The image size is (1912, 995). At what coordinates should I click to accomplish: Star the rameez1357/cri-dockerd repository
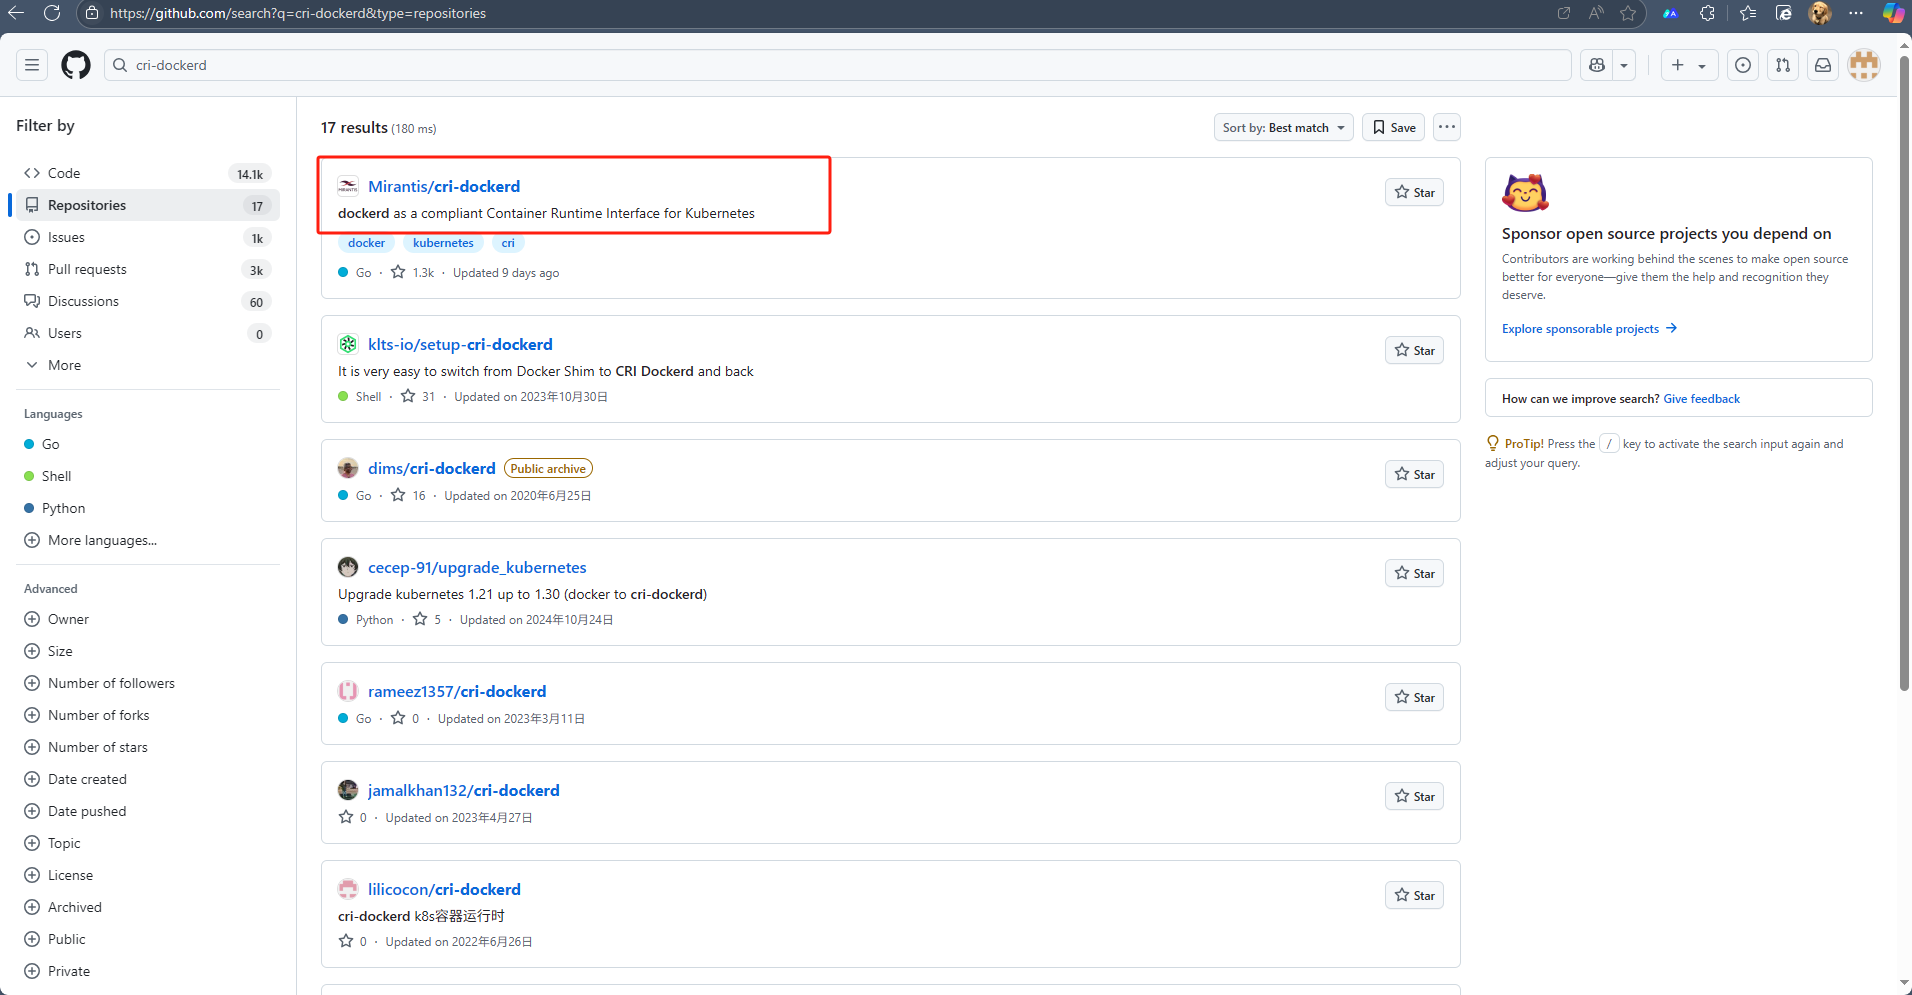[x=1414, y=697]
